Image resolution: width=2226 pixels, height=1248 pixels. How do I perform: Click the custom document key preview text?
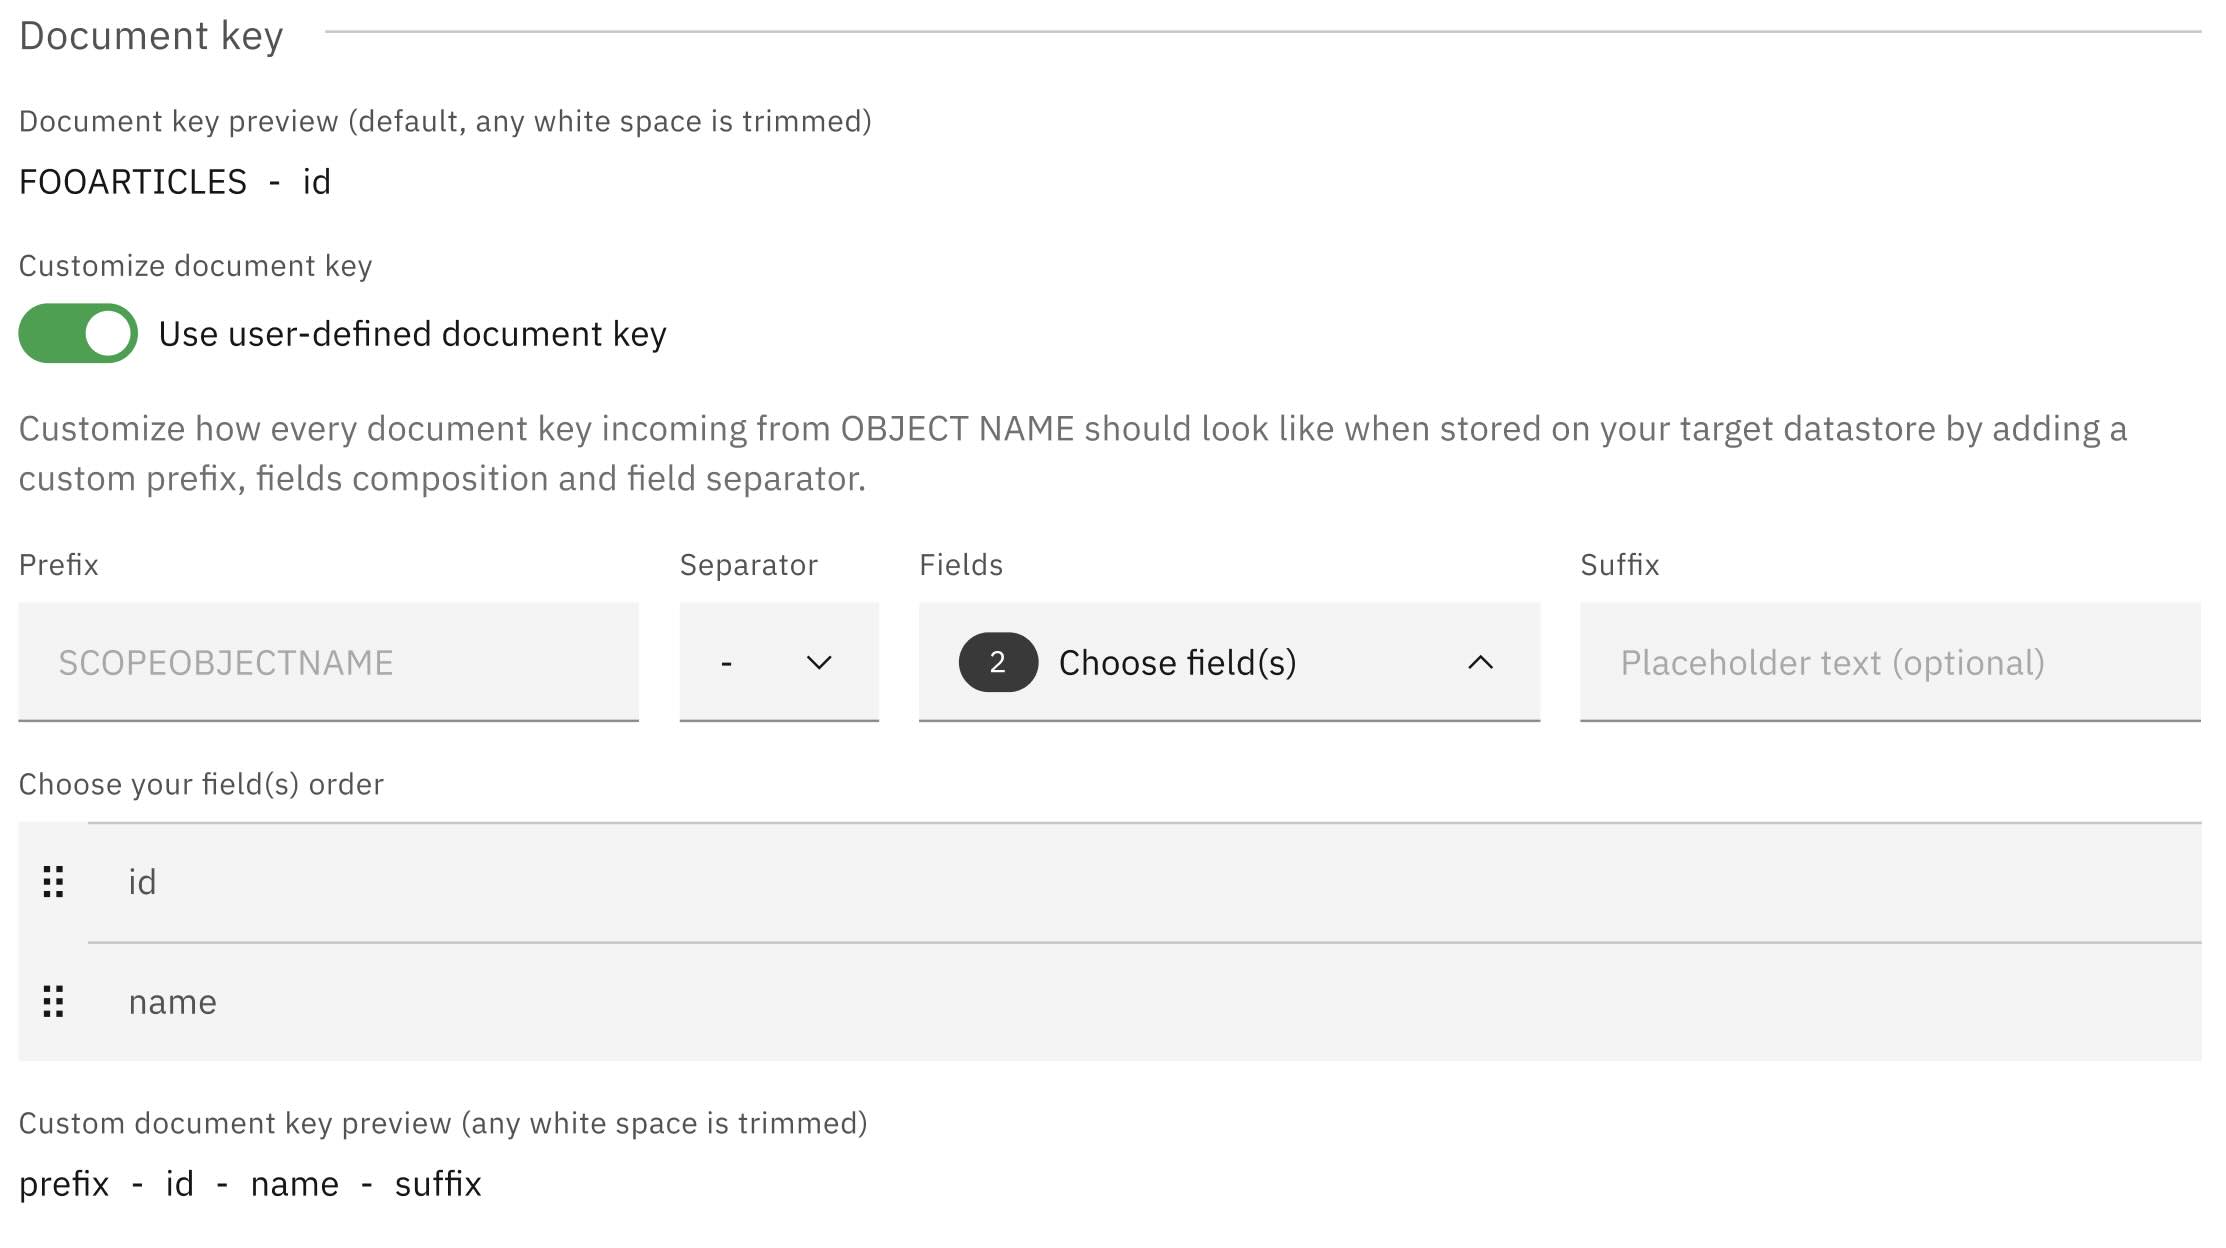[x=250, y=1184]
